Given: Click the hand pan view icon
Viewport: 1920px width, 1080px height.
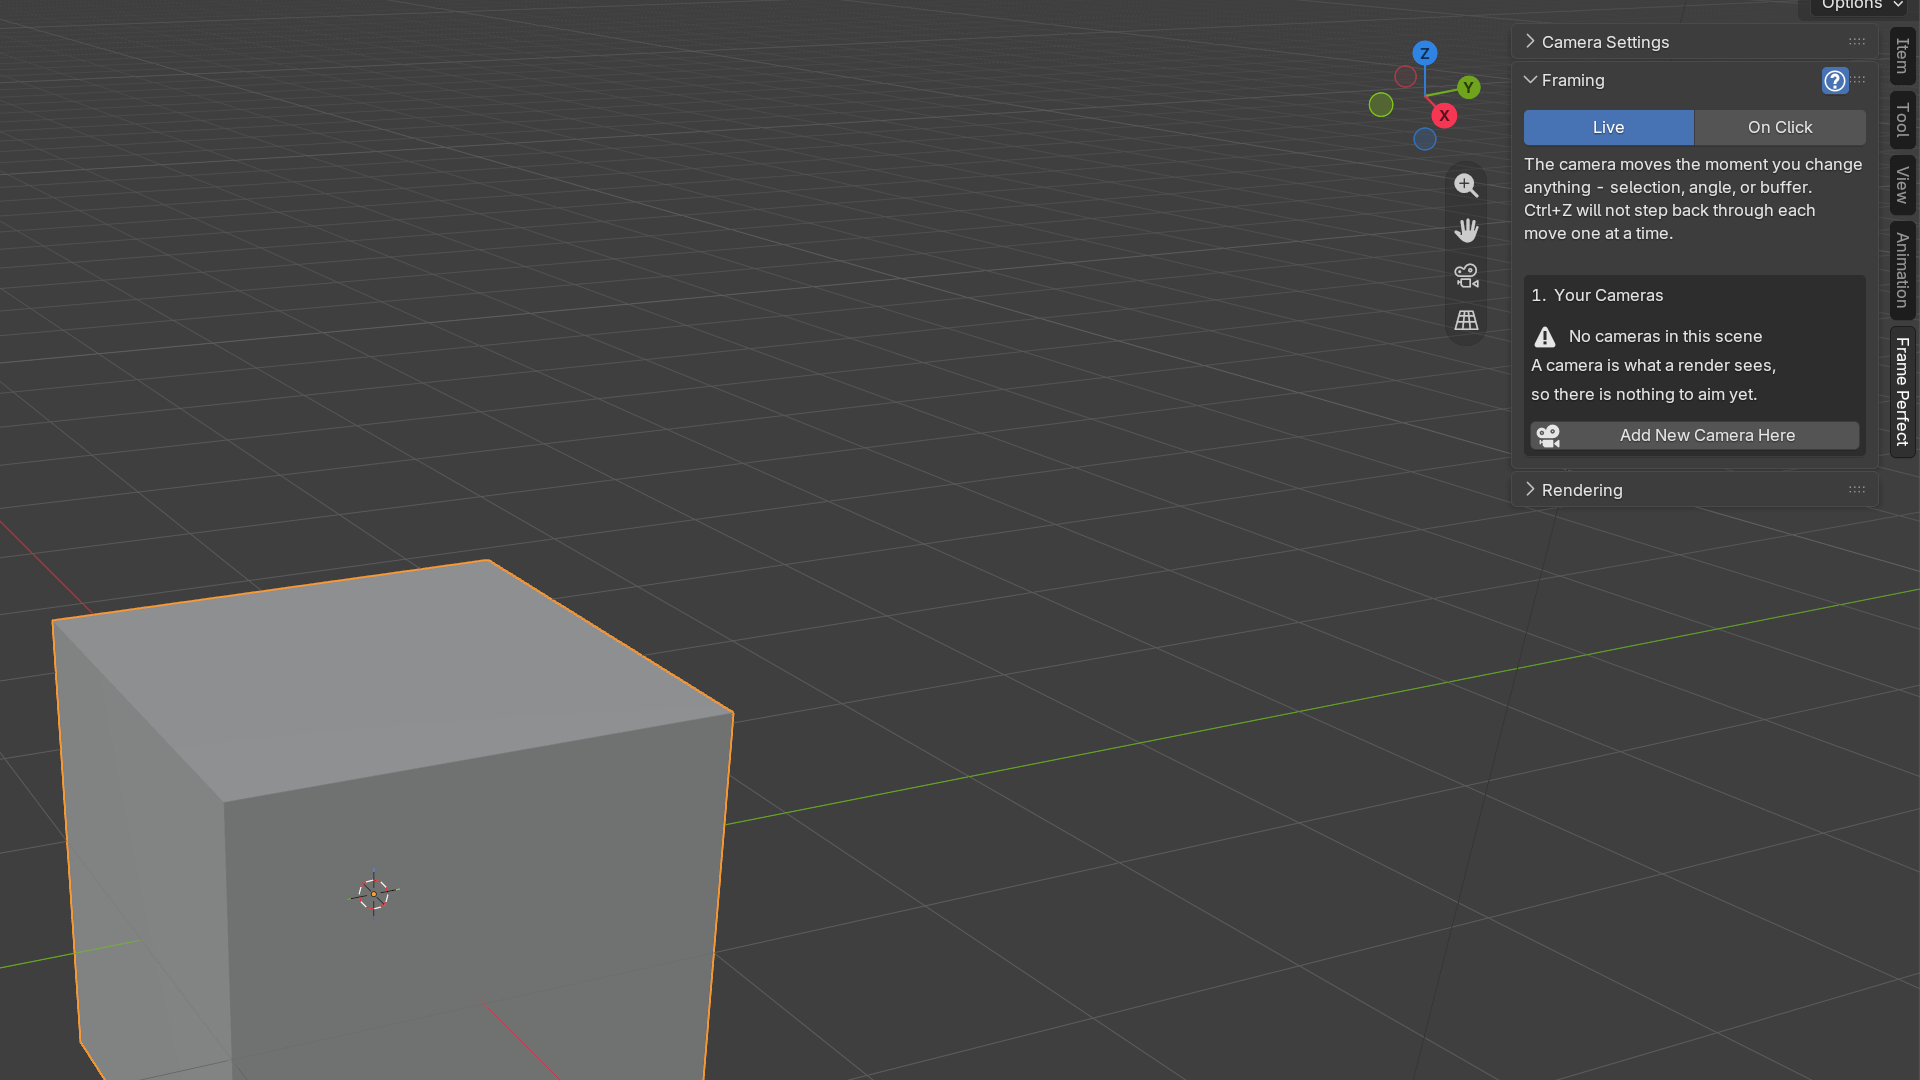Looking at the screenshot, I should click(x=1466, y=230).
